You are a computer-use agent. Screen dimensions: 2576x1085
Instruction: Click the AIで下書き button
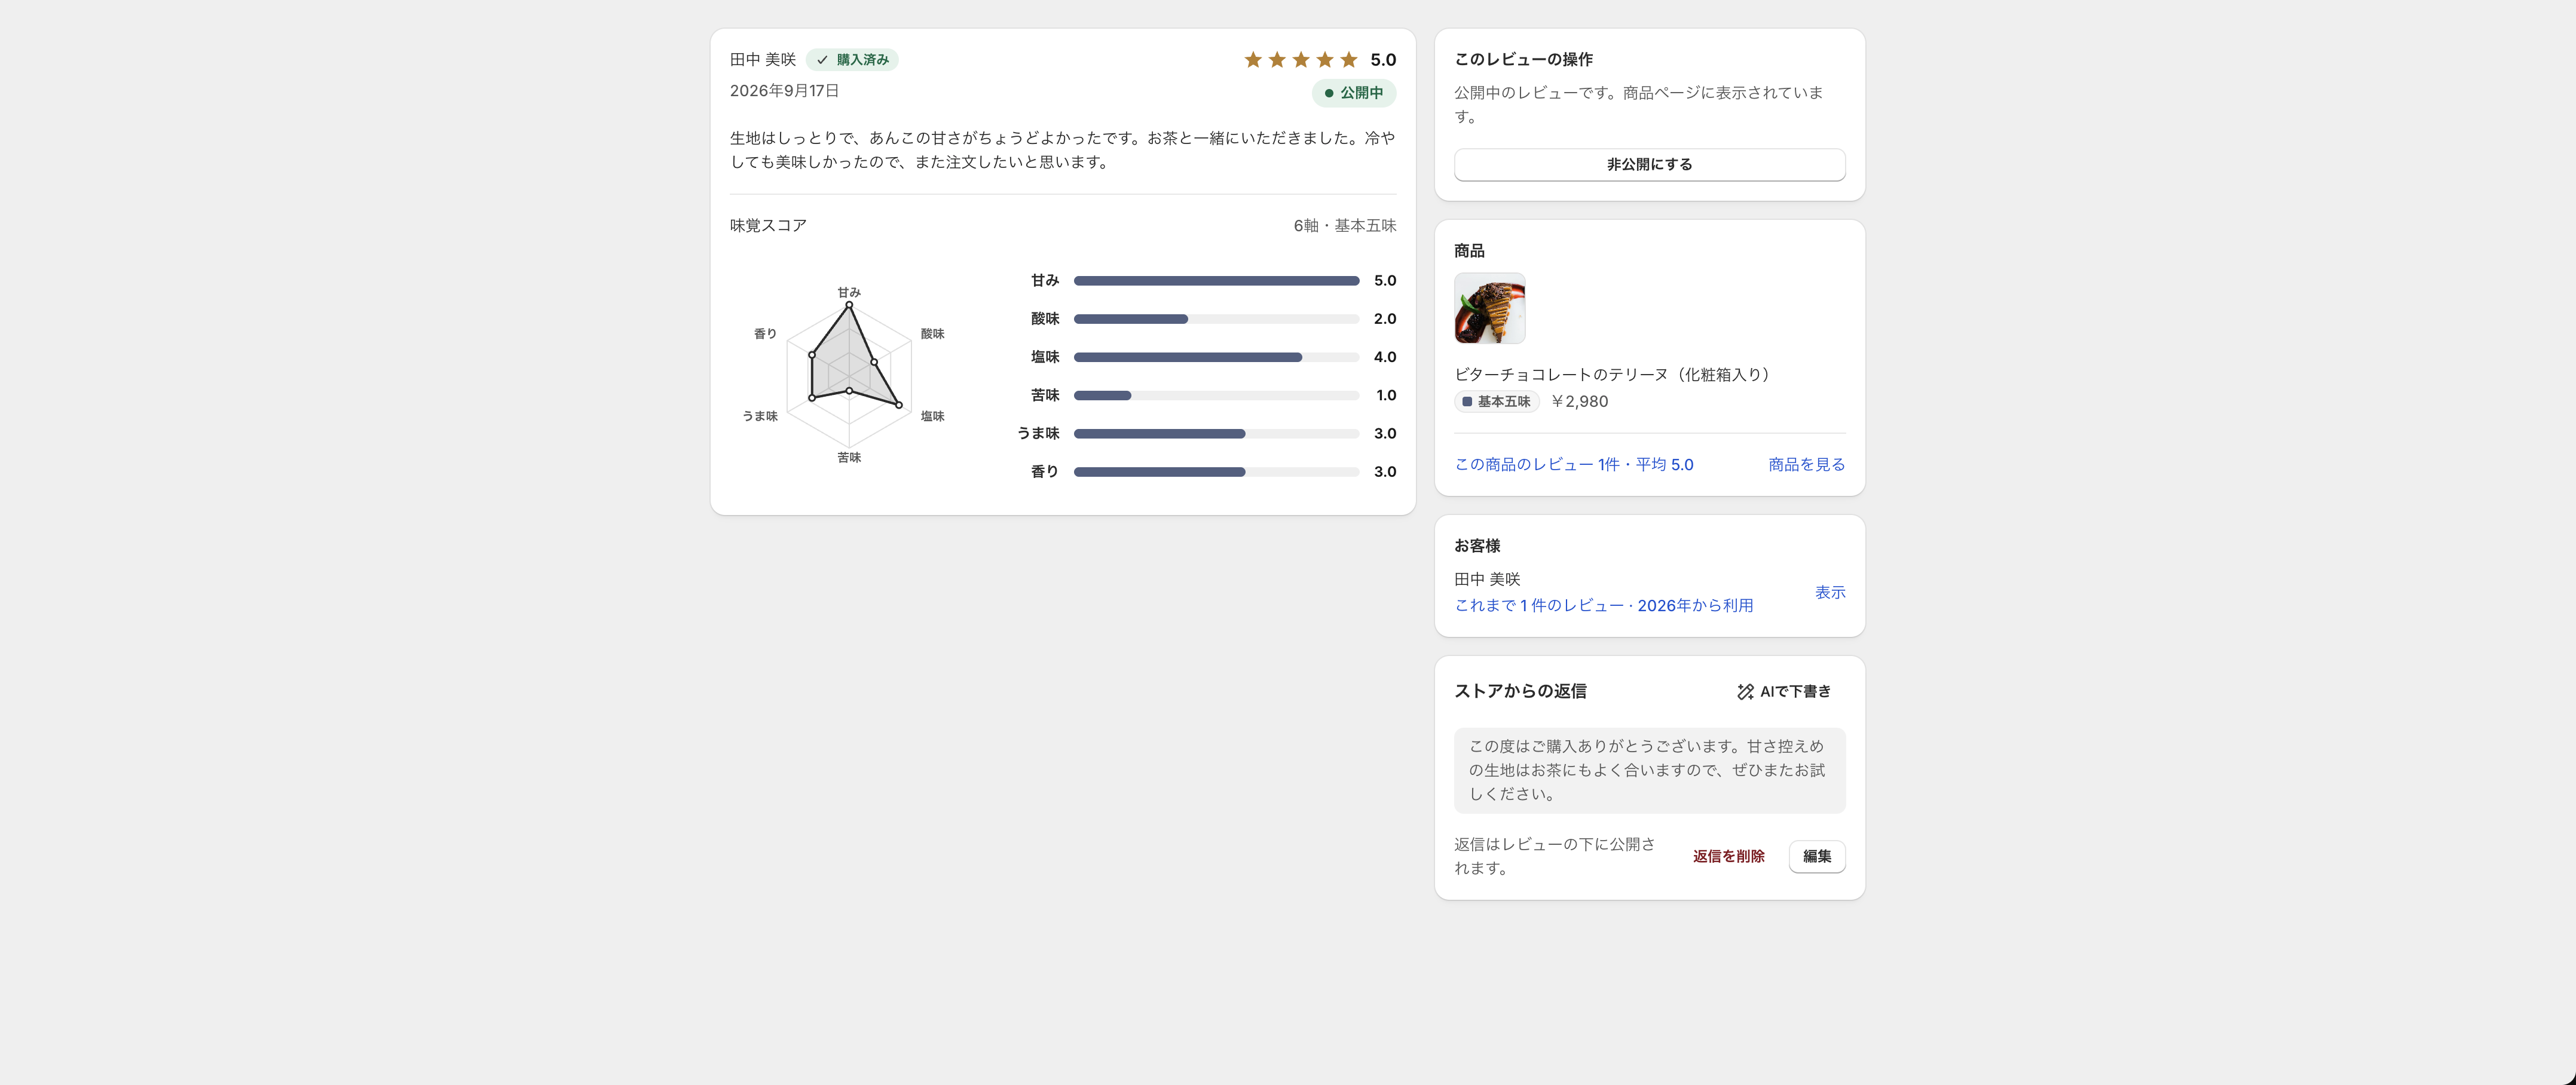pos(1784,692)
